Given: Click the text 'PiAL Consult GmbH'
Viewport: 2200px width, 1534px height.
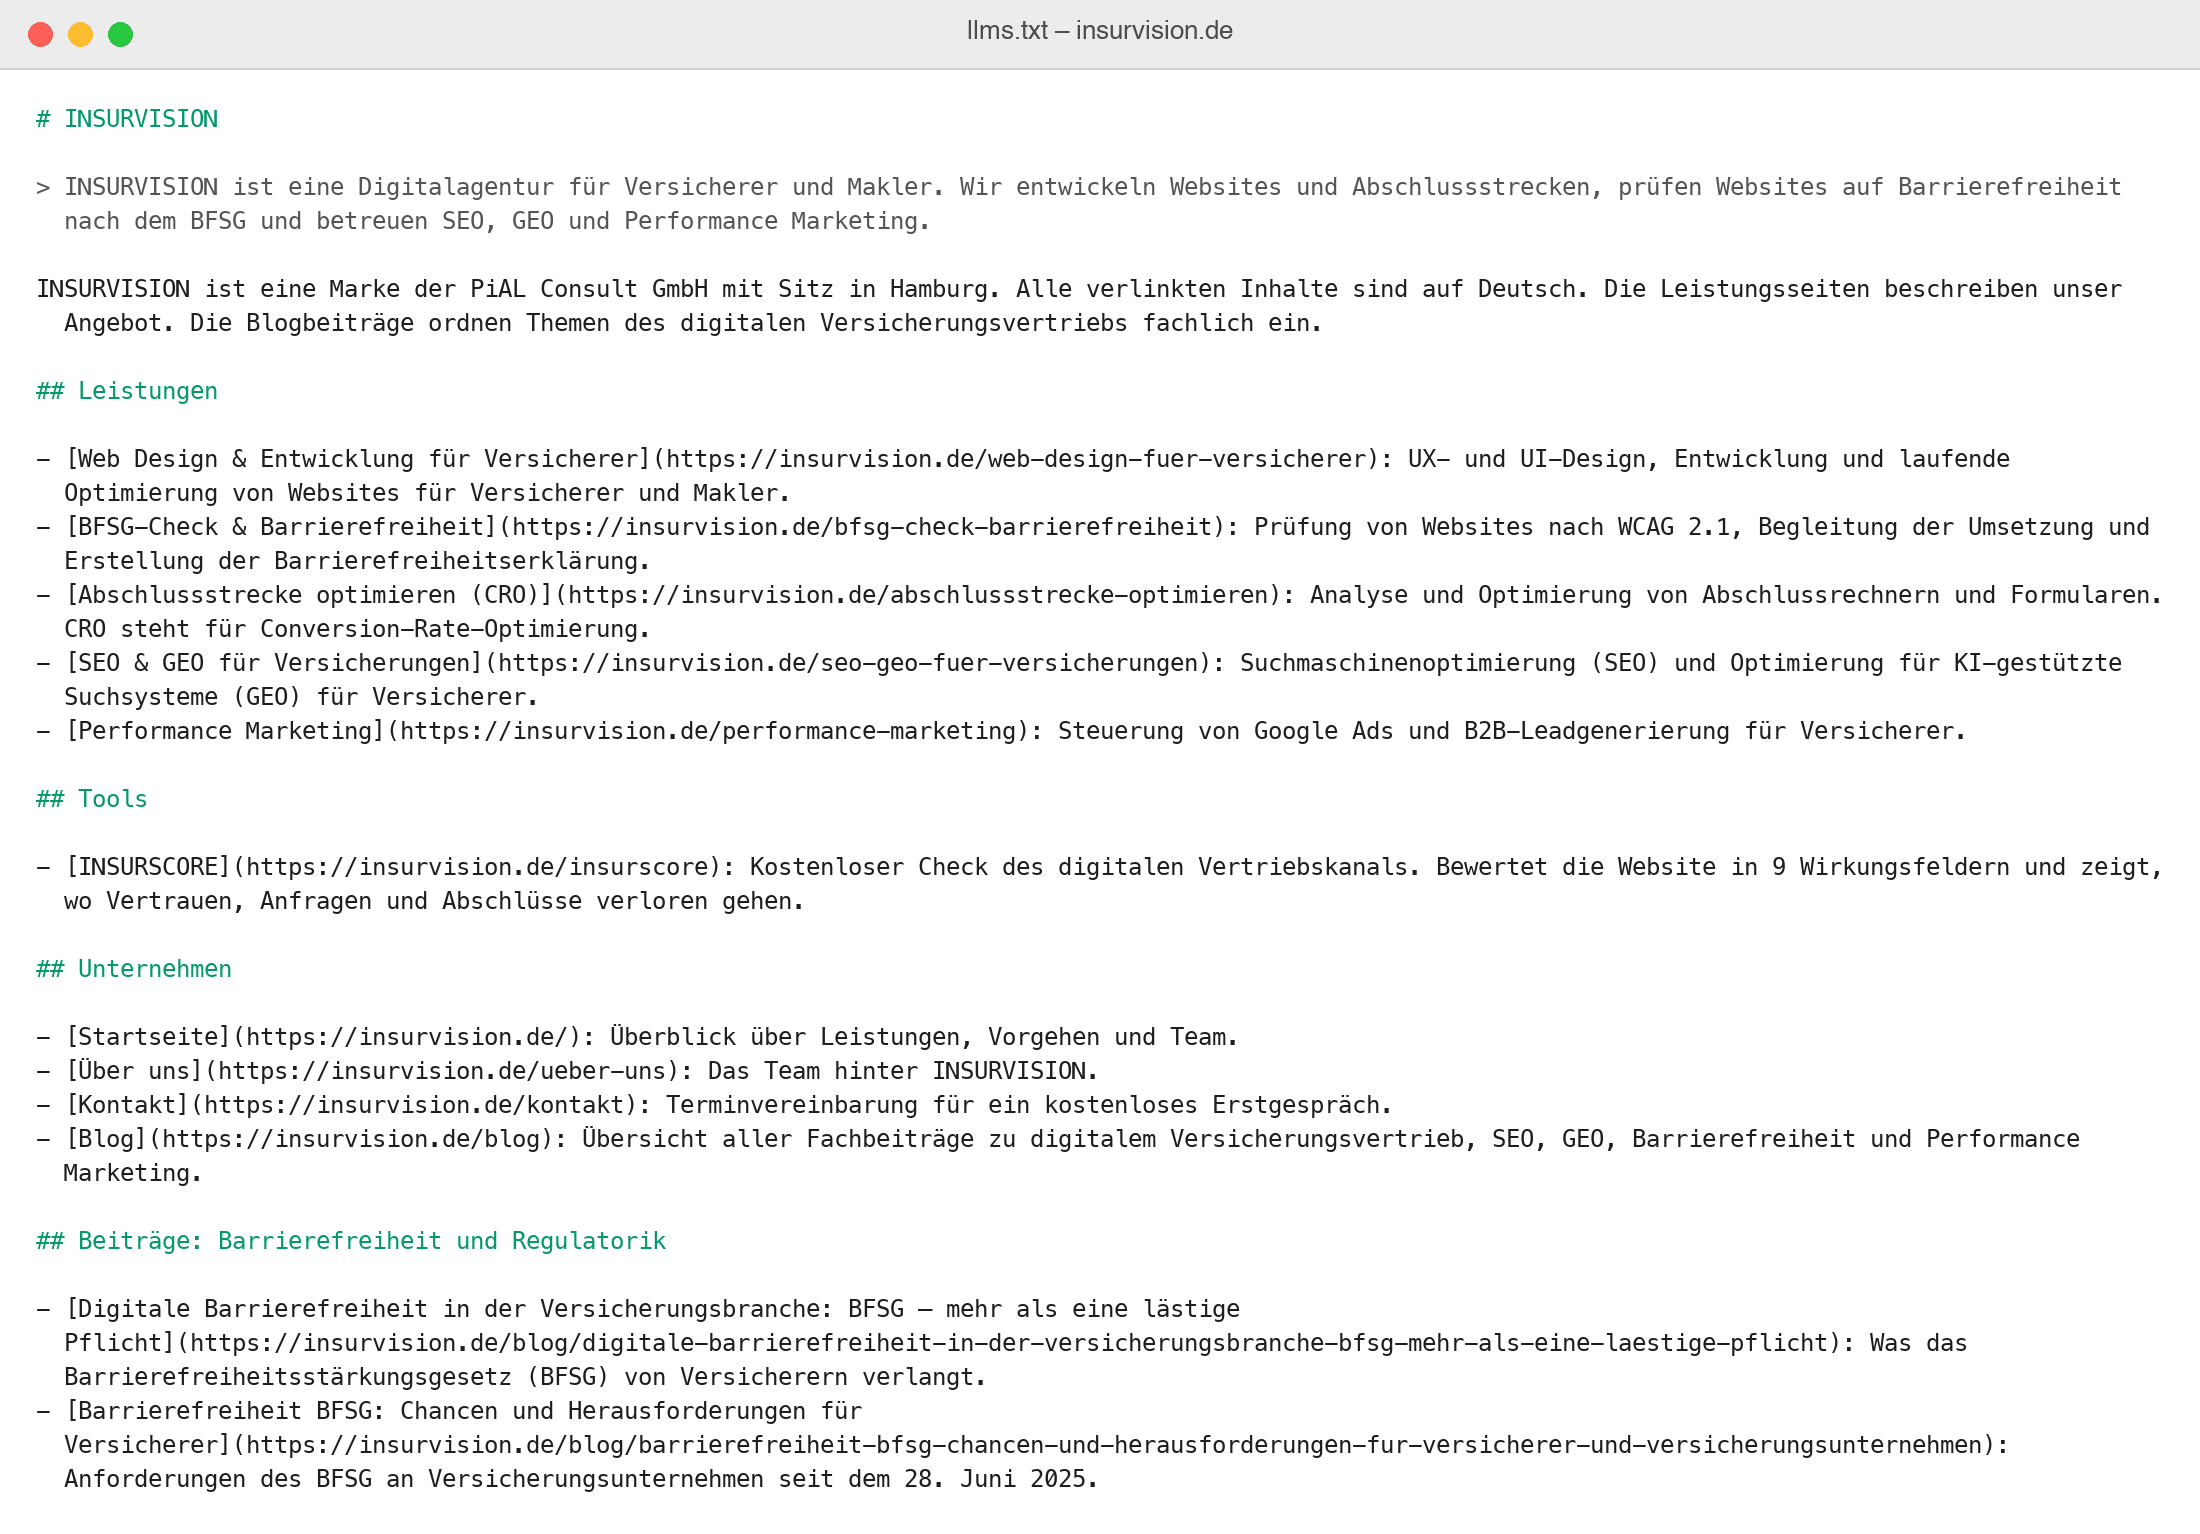Looking at the screenshot, I should pyautogui.click(x=589, y=289).
